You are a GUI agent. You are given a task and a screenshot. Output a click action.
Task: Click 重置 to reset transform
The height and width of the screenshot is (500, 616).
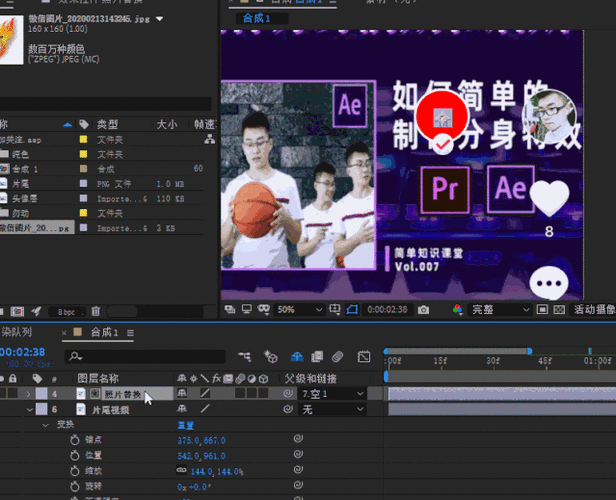(x=185, y=425)
